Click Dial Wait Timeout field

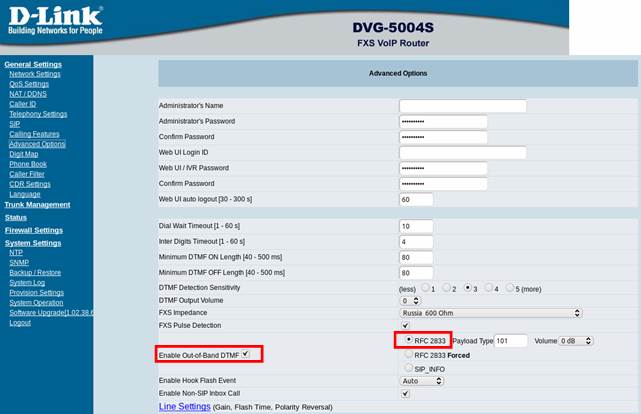pos(416,226)
